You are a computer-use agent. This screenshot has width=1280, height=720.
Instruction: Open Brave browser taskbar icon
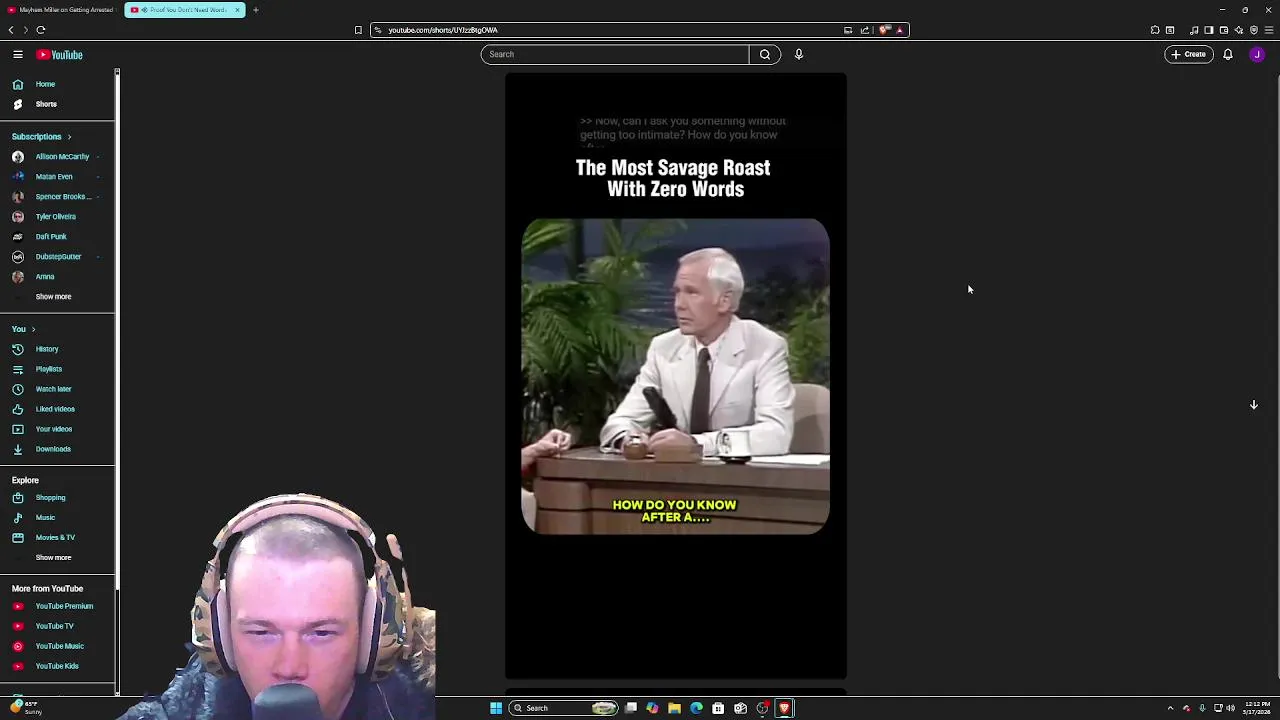pos(784,708)
